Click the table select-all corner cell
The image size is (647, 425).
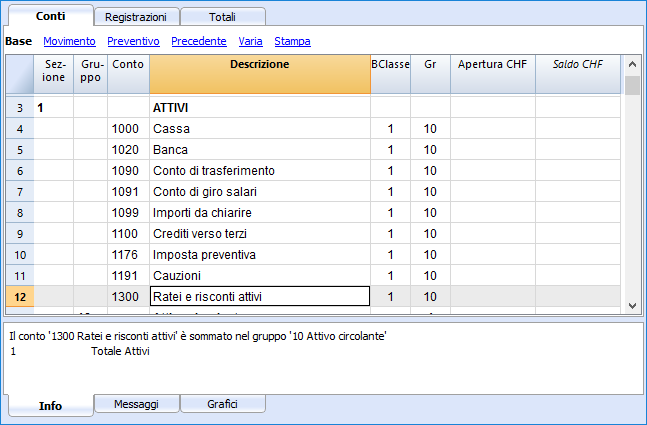click(x=19, y=74)
